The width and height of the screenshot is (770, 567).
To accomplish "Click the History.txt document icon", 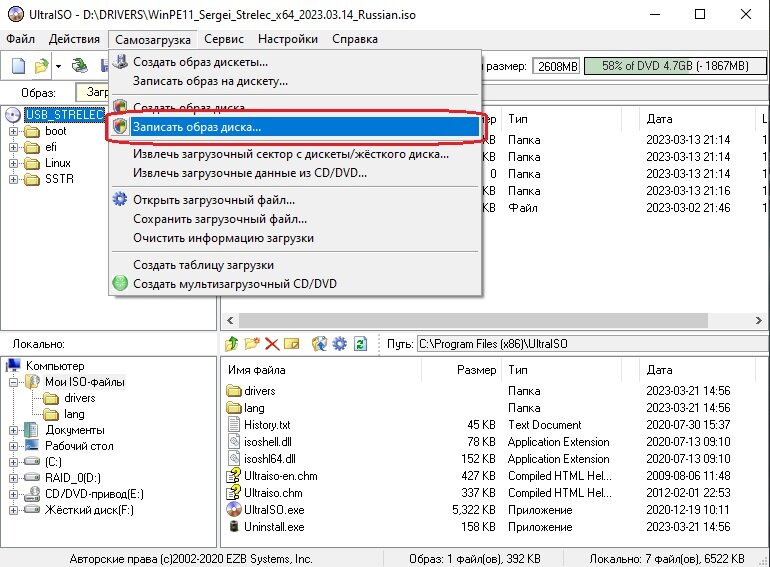I will (x=234, y=425).
